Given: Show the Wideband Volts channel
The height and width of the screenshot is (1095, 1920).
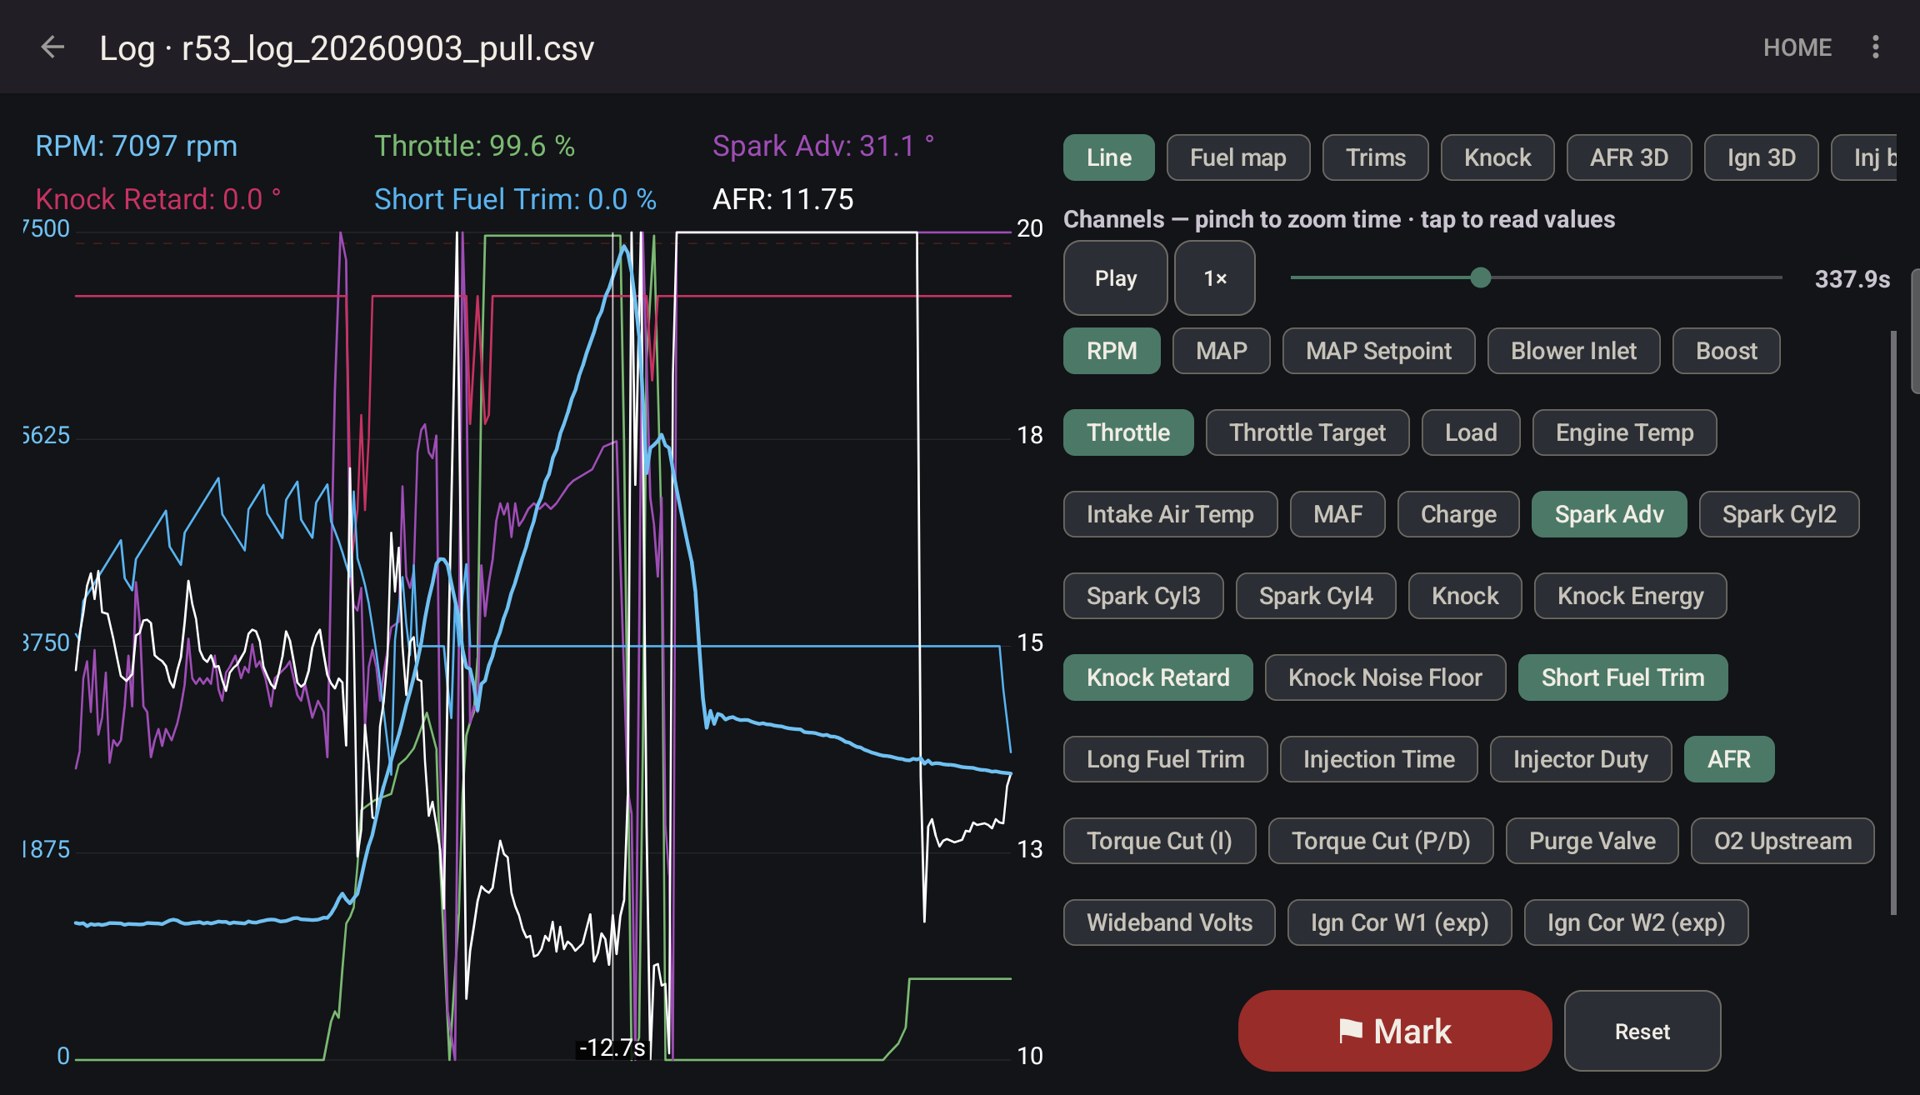Looking at the screenshot, I should [1169, 923].
